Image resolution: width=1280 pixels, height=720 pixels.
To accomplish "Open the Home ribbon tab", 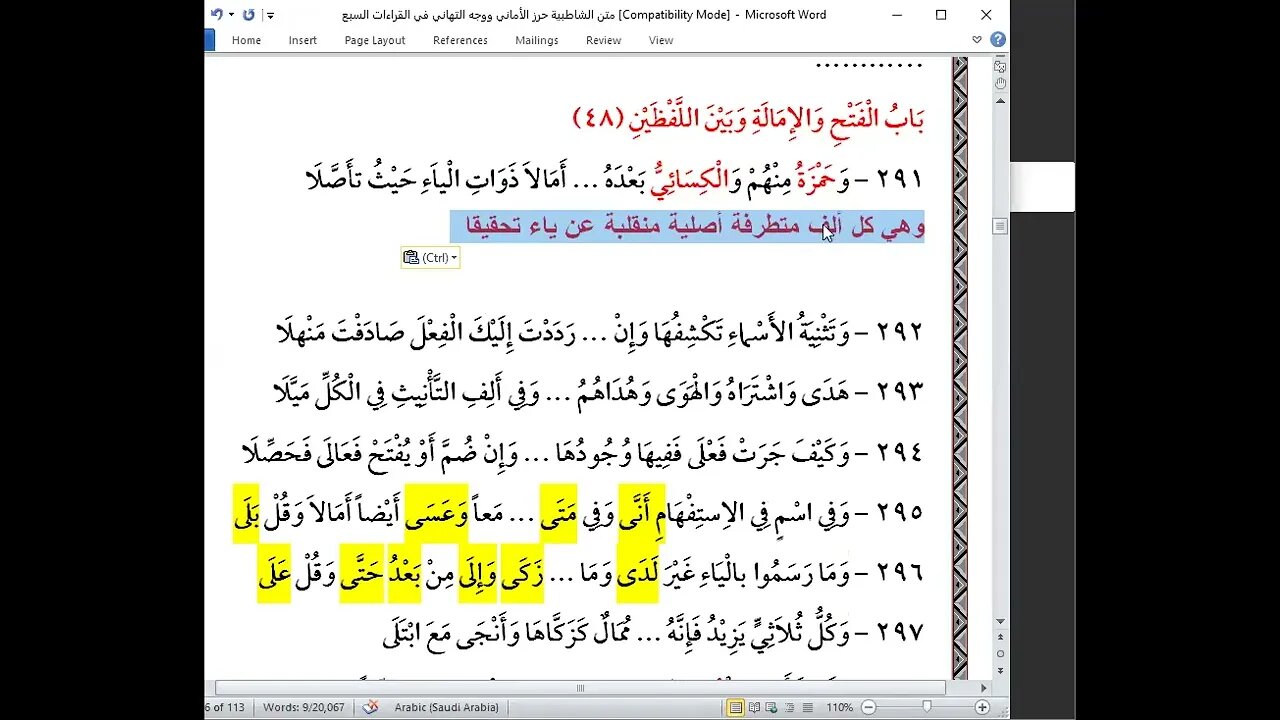I will tap(246, 40).
